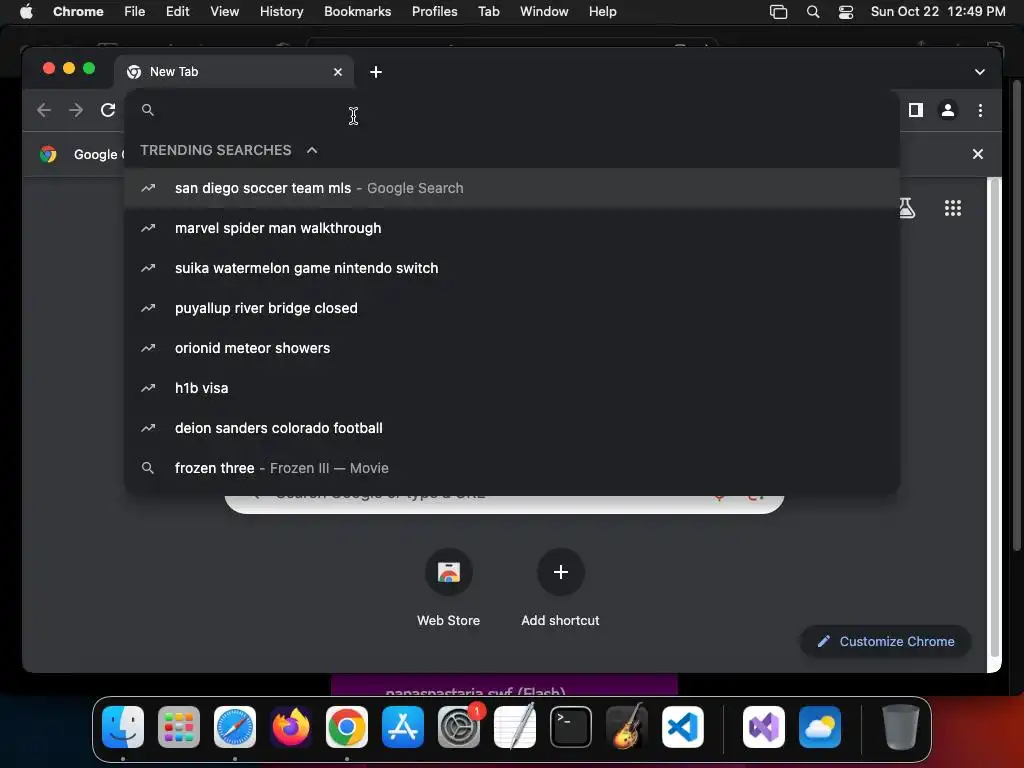This screenshot has width=1024, height=768.
Task: Open the Bookmarks menu
Action: pyautogui.click(x=357, y=11)
